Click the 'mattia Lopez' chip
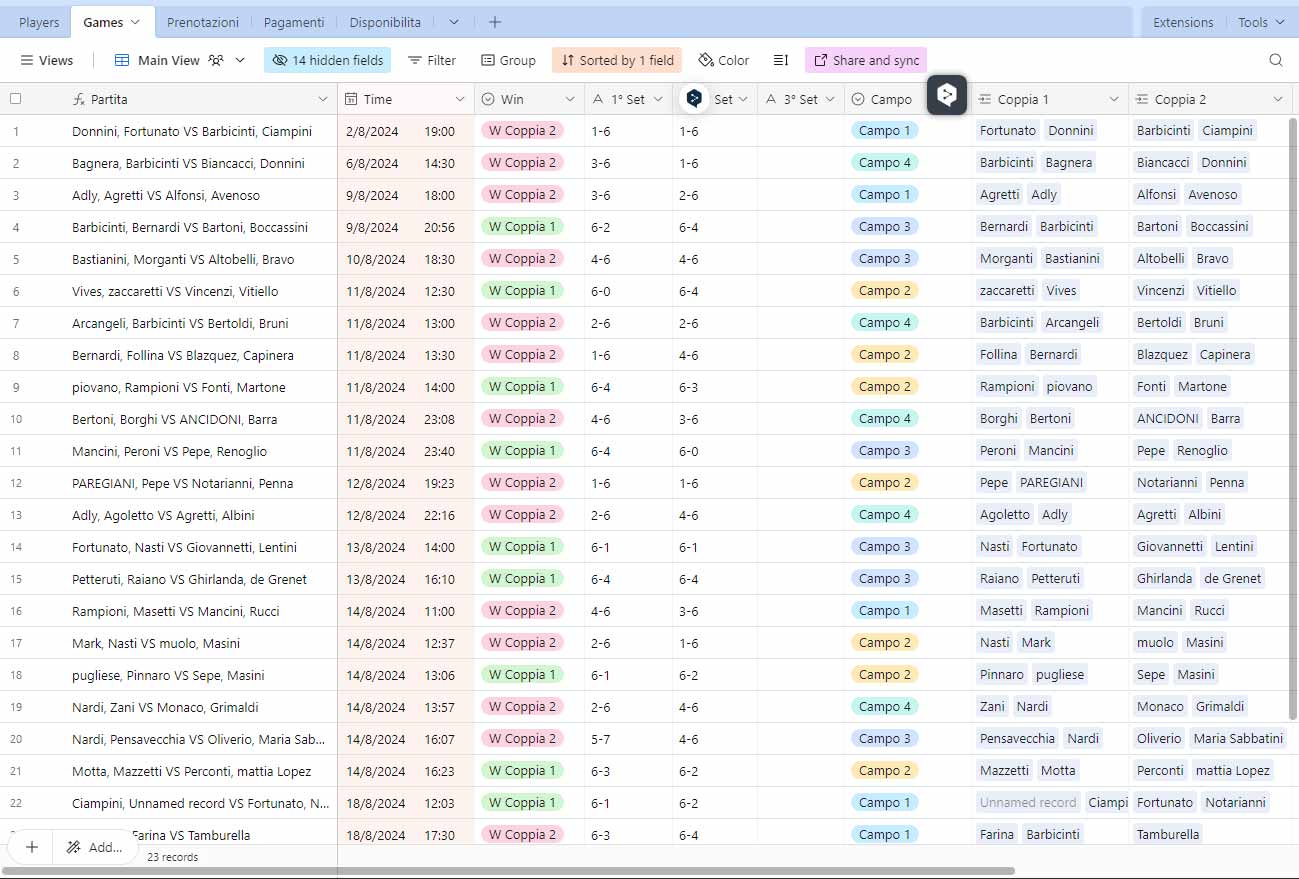The width and height of the screenshot is (1299, 879). (1232, 770)
